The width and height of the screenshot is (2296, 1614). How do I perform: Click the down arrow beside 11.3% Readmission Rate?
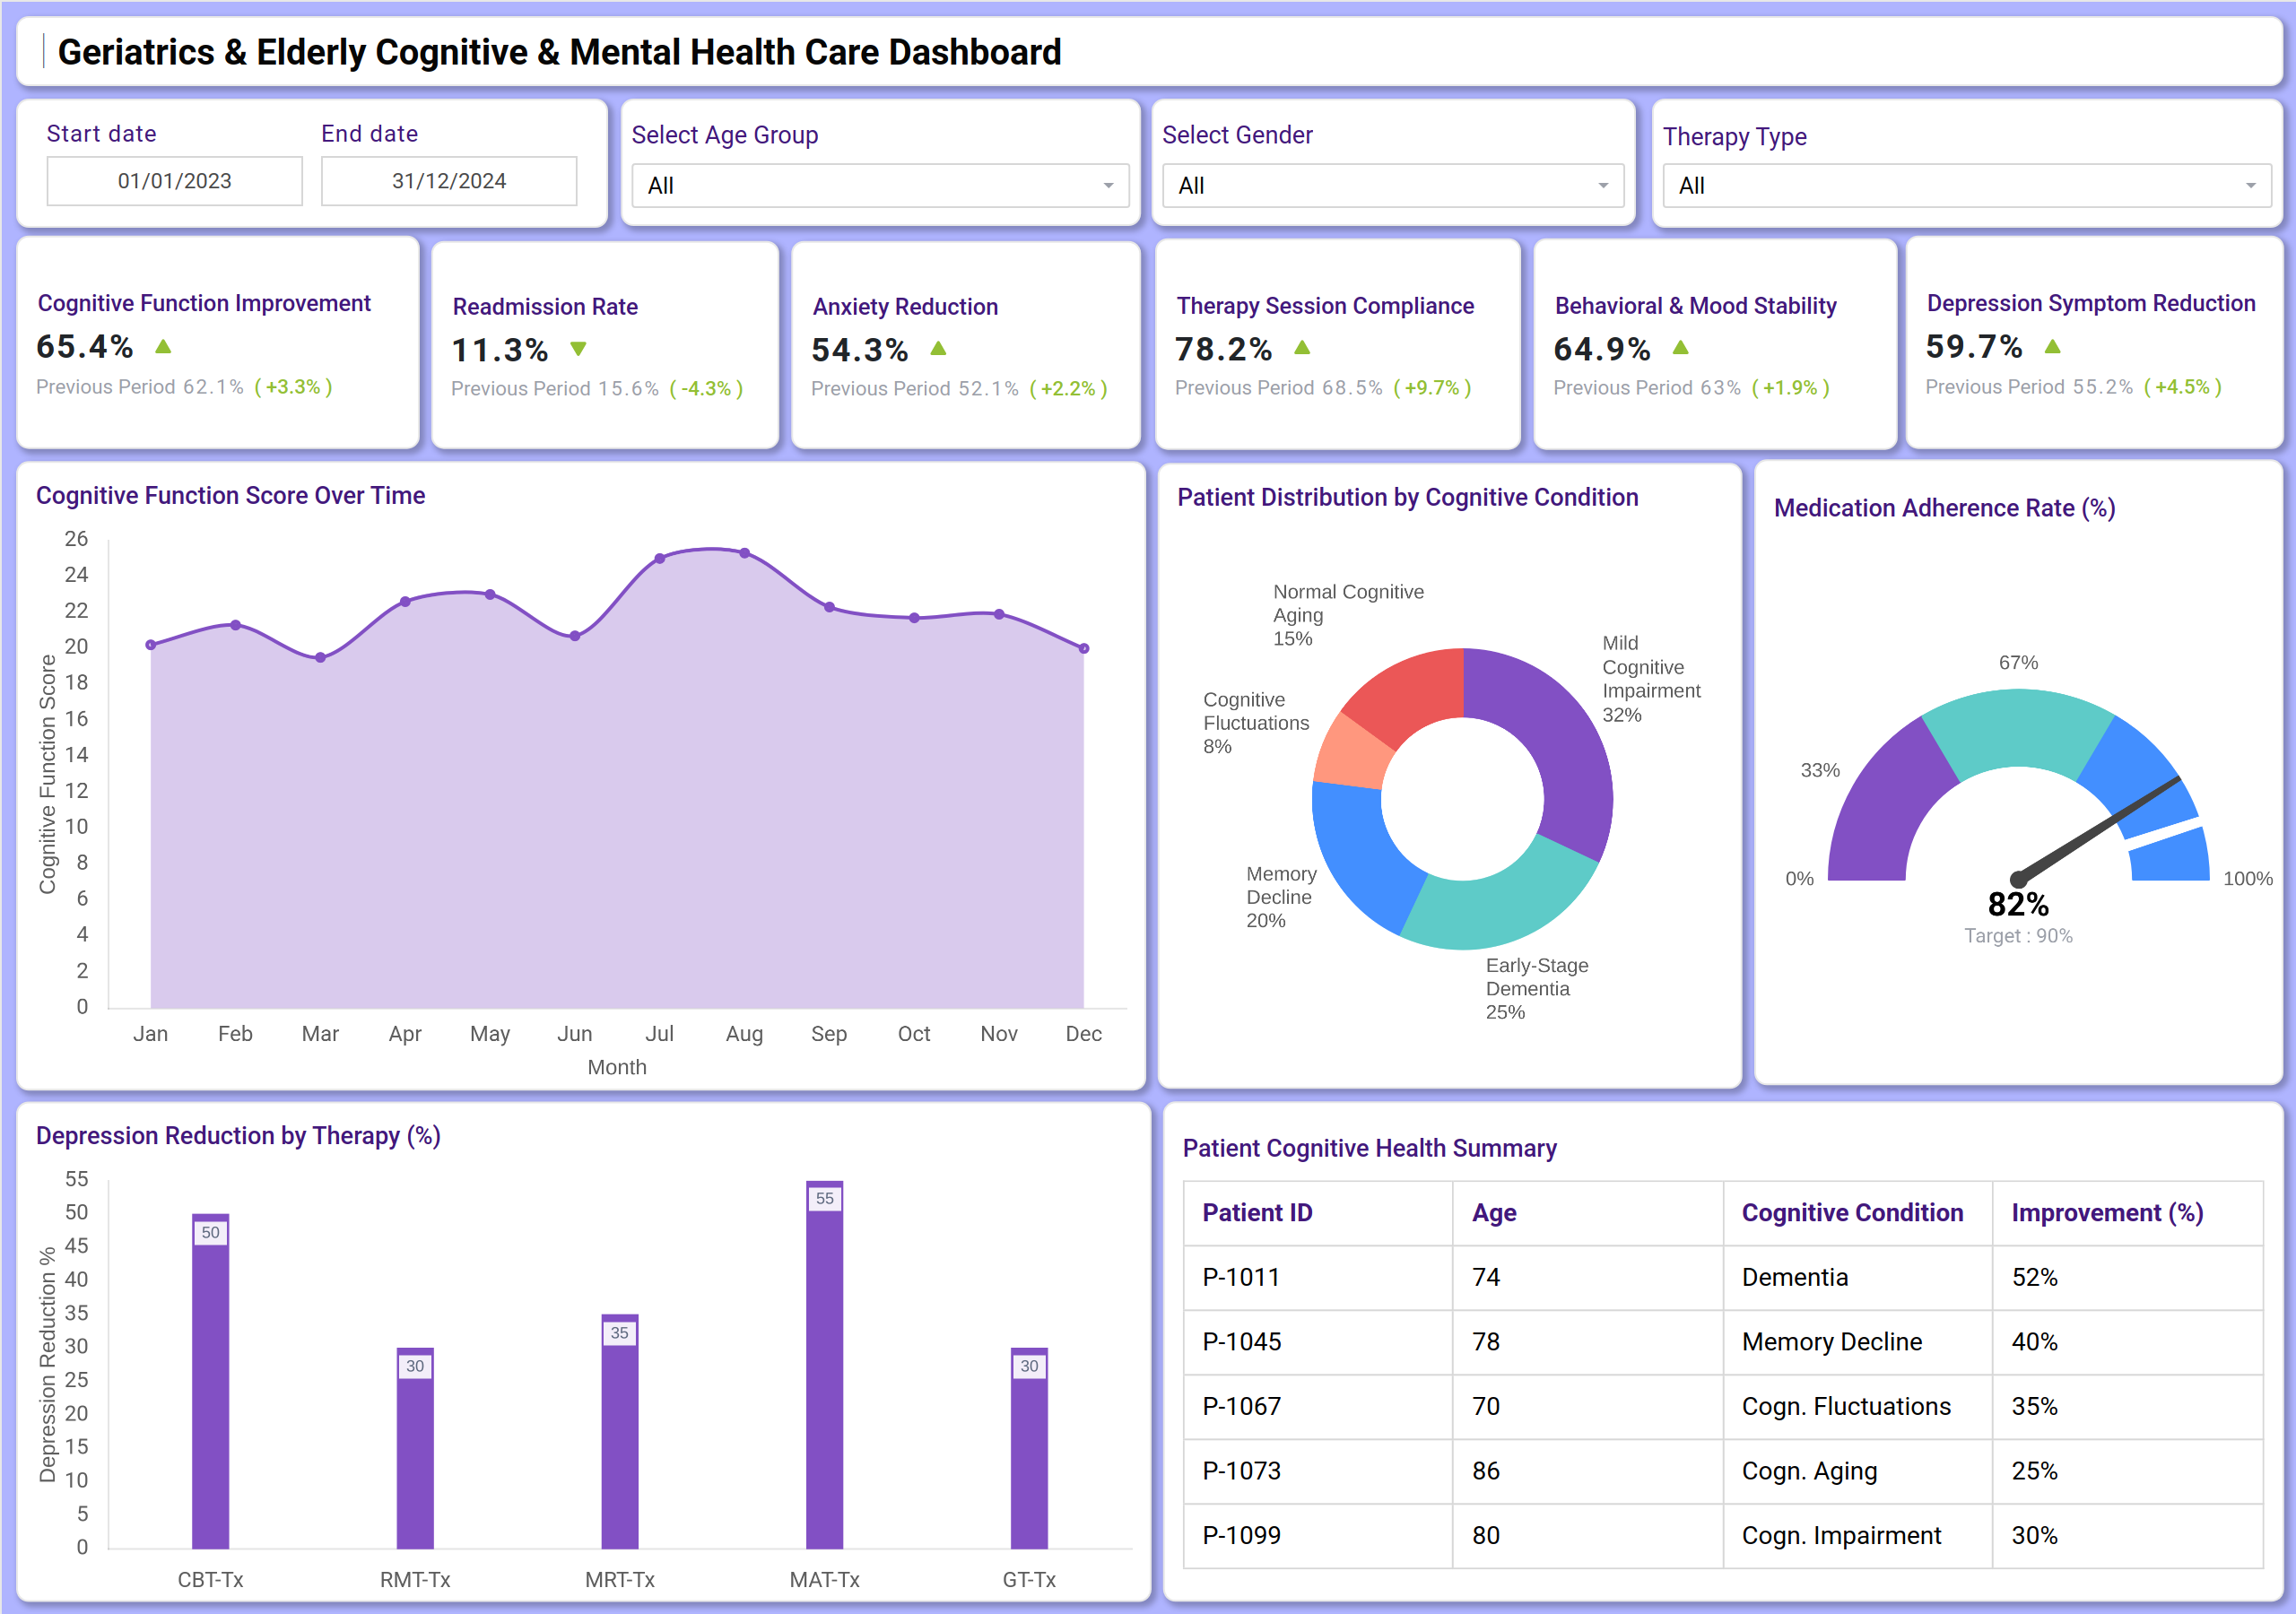578,349
